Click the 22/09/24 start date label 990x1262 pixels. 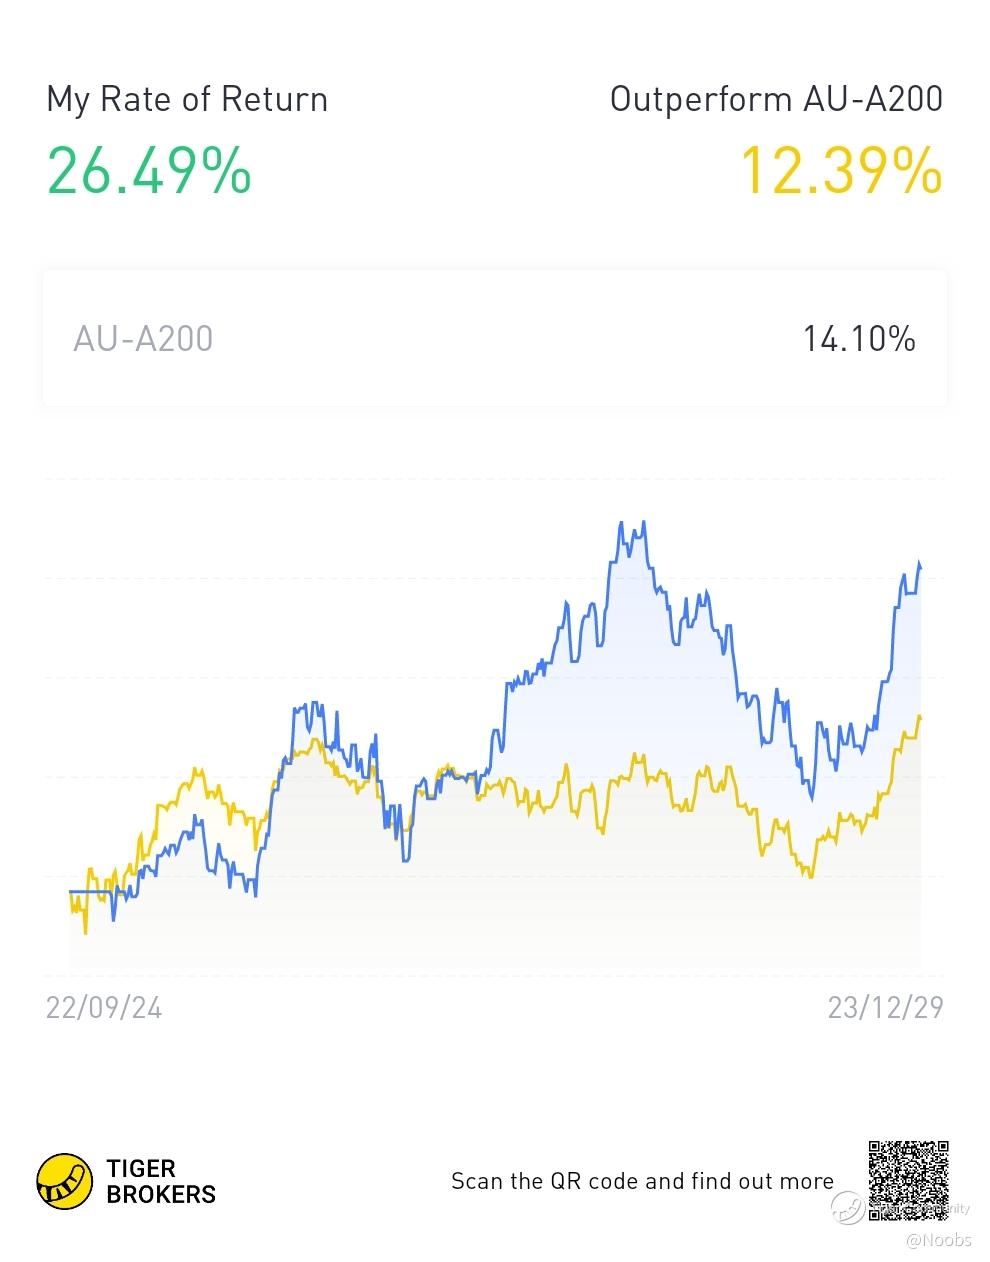104,1007
